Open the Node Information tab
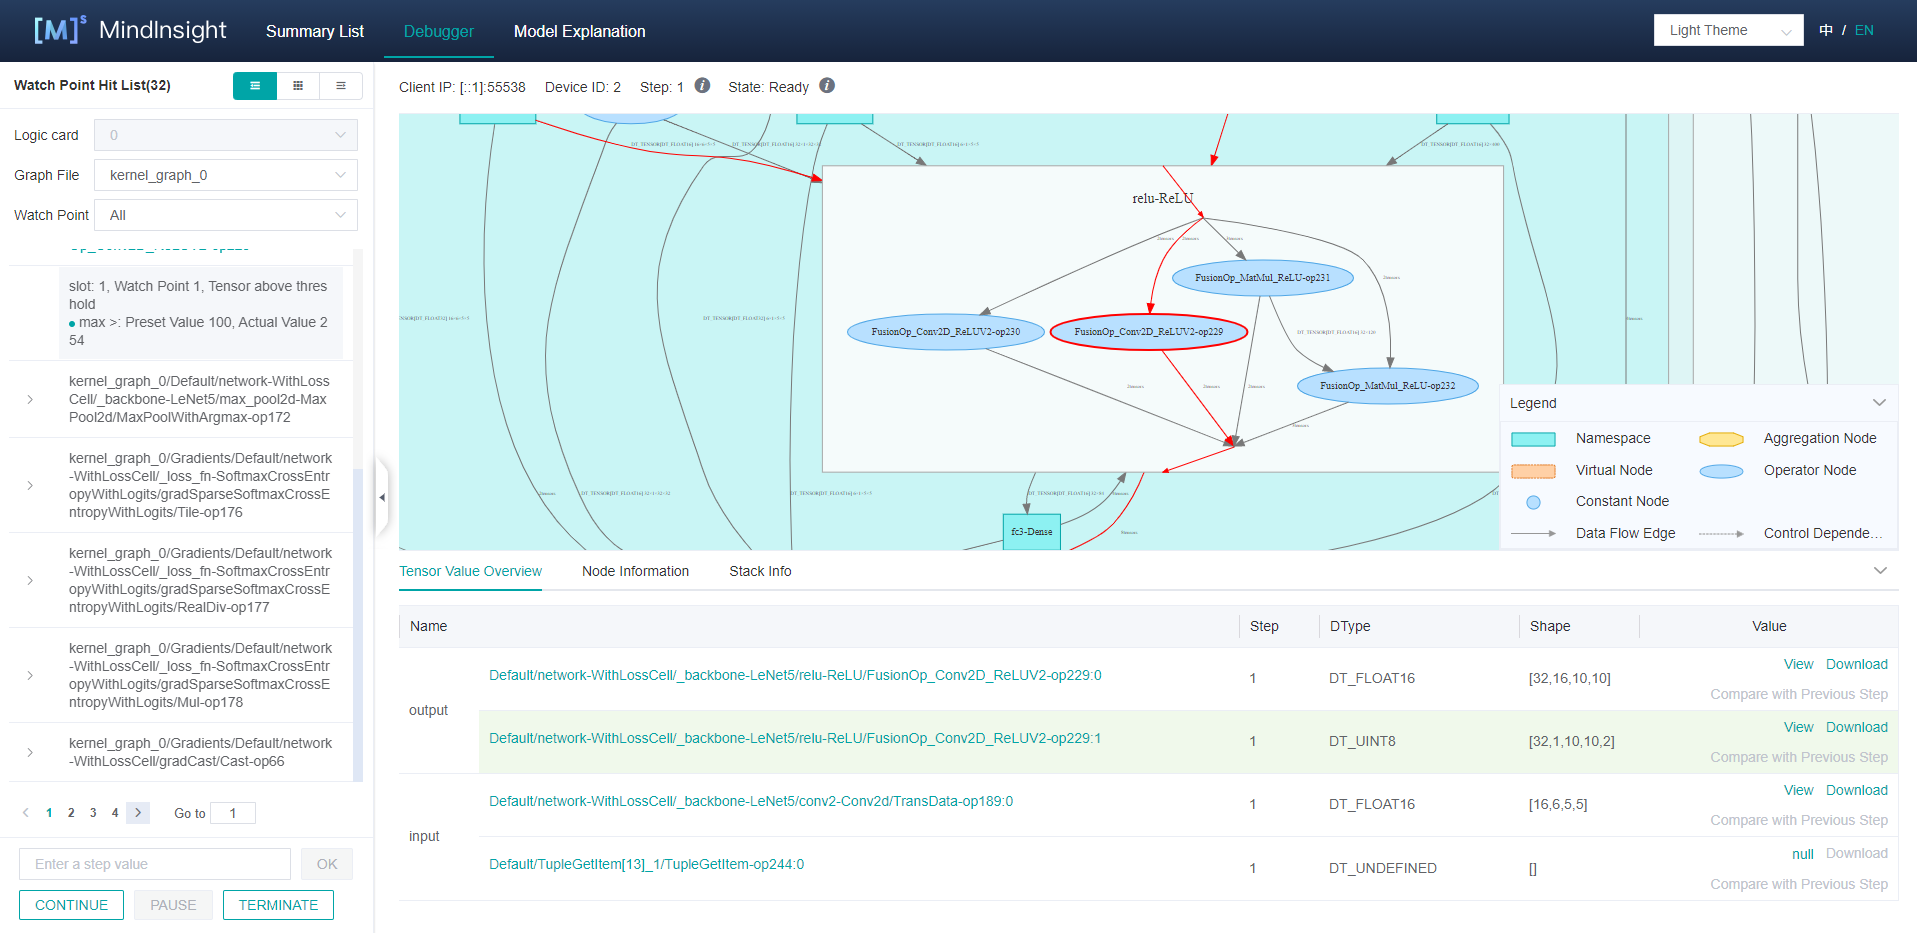This screenshot has height=933, width=1917. (x=635, y=571)
